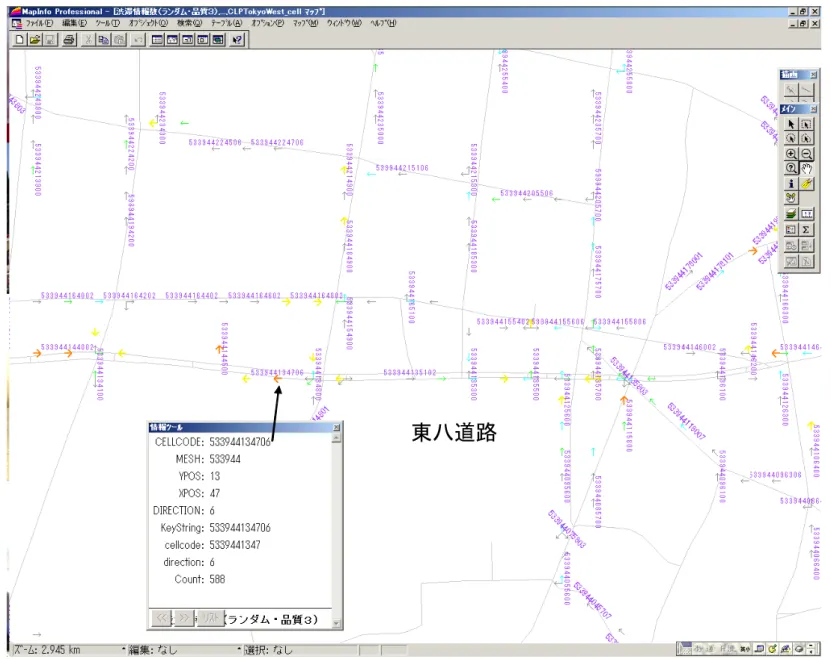Open the 編集(E) menu
Image resolution: width=831 pixels, height=659 pixels.
tap(74, 23)
